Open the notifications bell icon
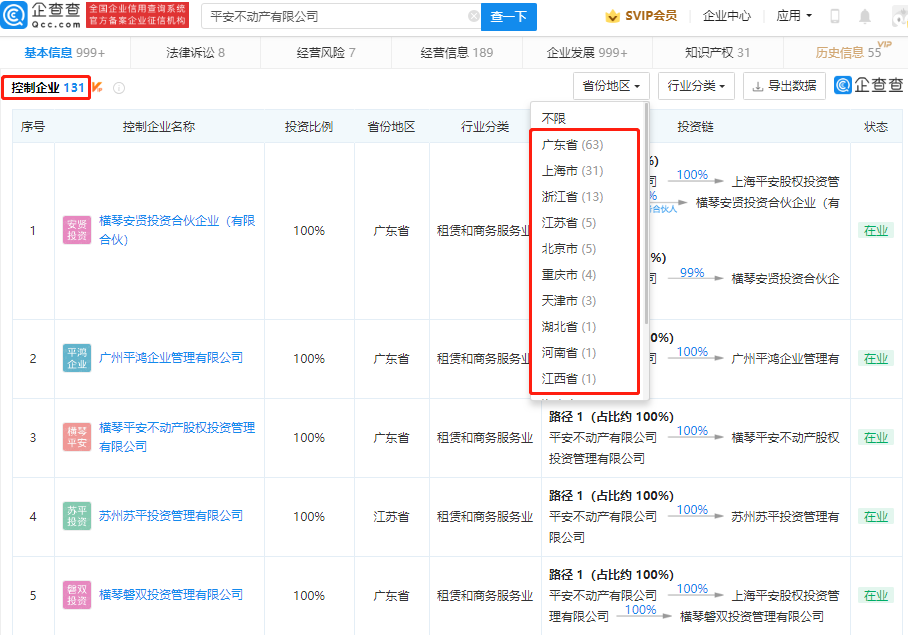The width and height of the screenshot is (908, 635). pos(865,16)
